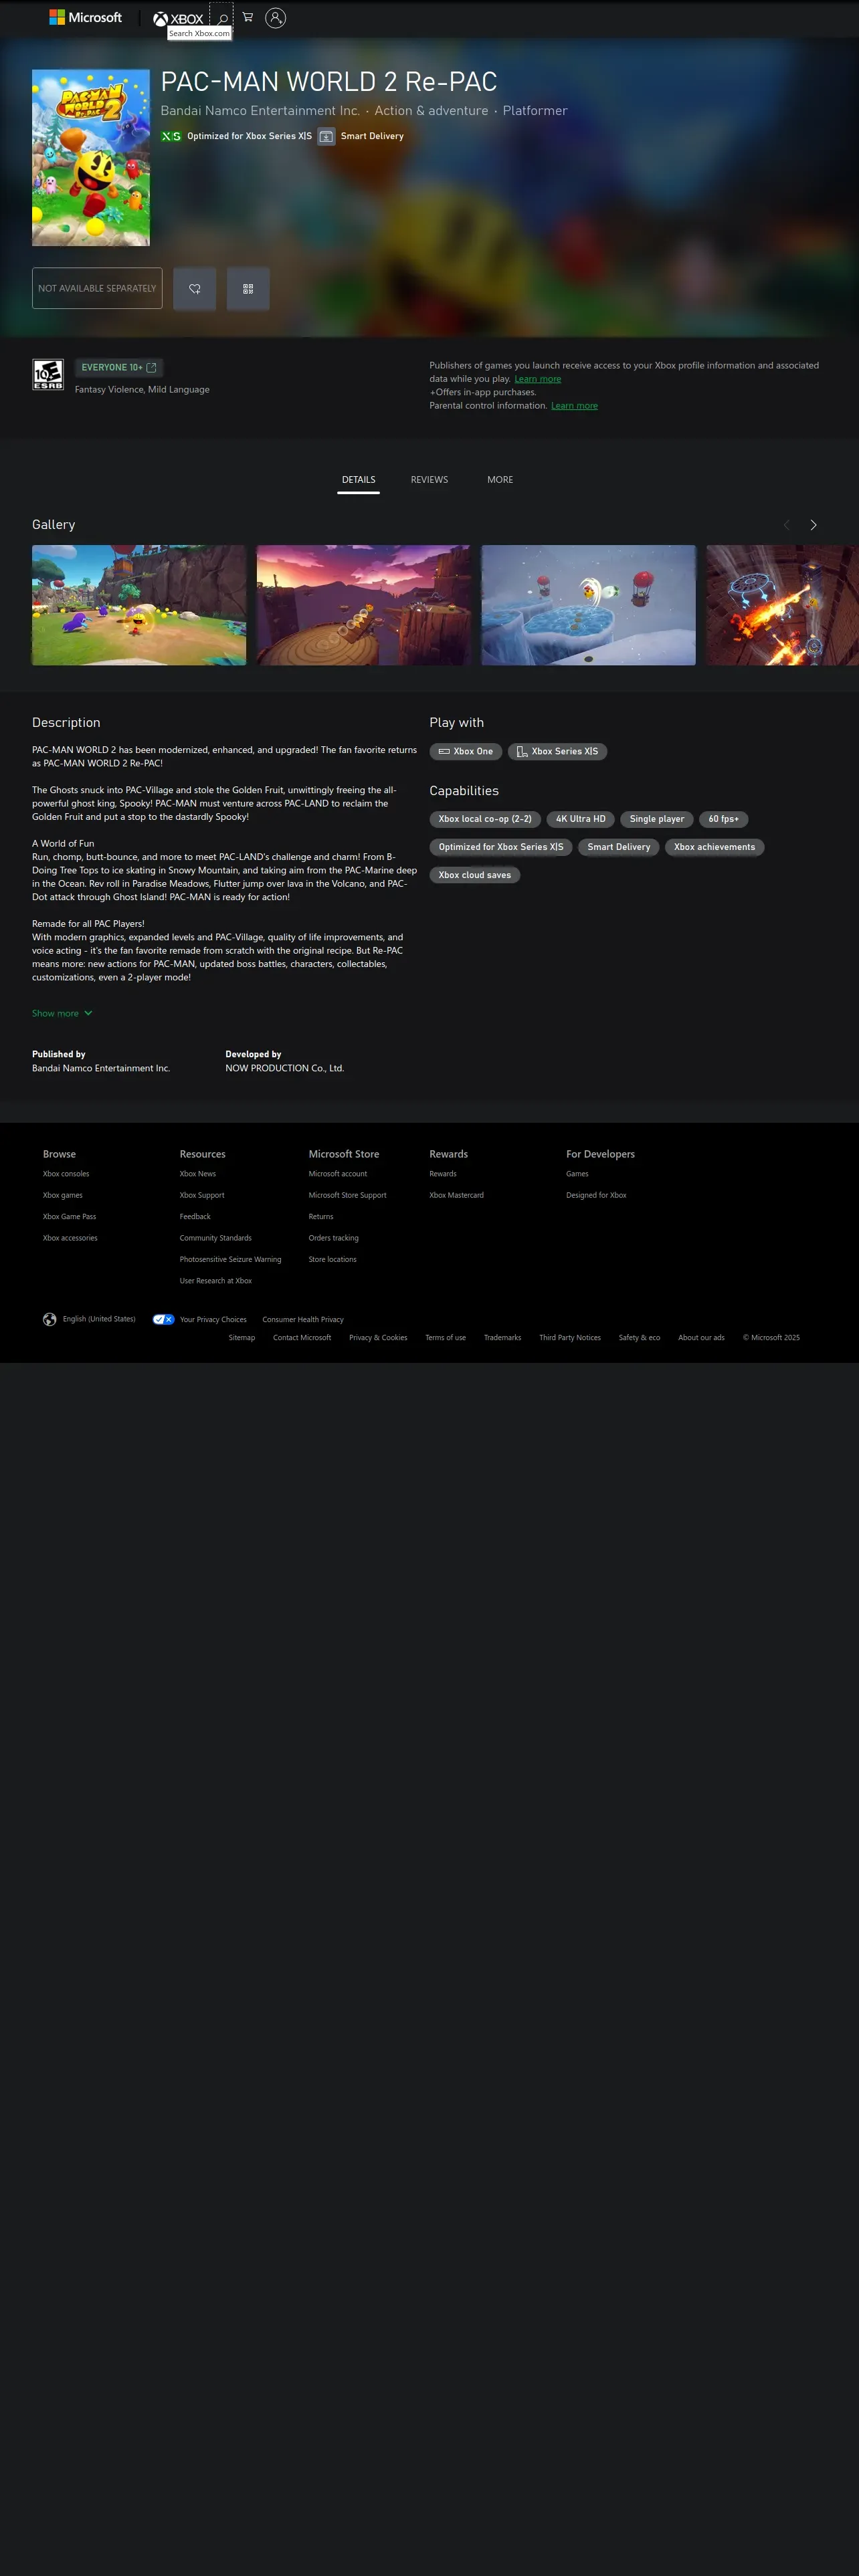Click the 4K Ultra HD chip
Image resolution: width=859 pixels, height=2576 pixels.
tap(581, 819)
